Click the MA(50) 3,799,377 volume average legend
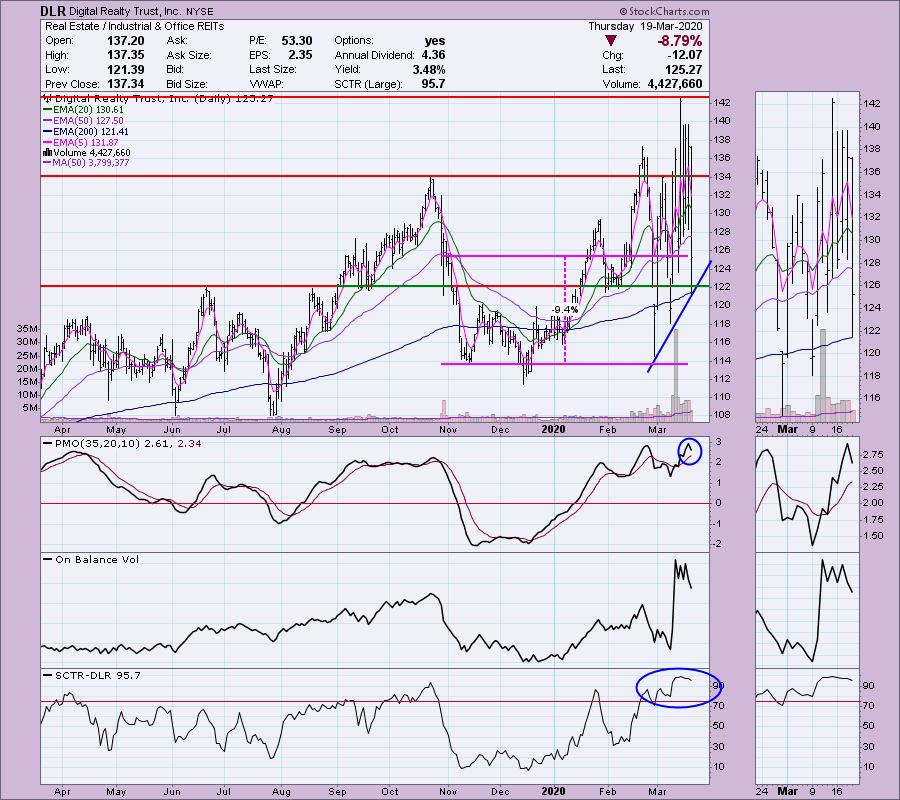Screen dimensions: 900x800 point(86,163)
